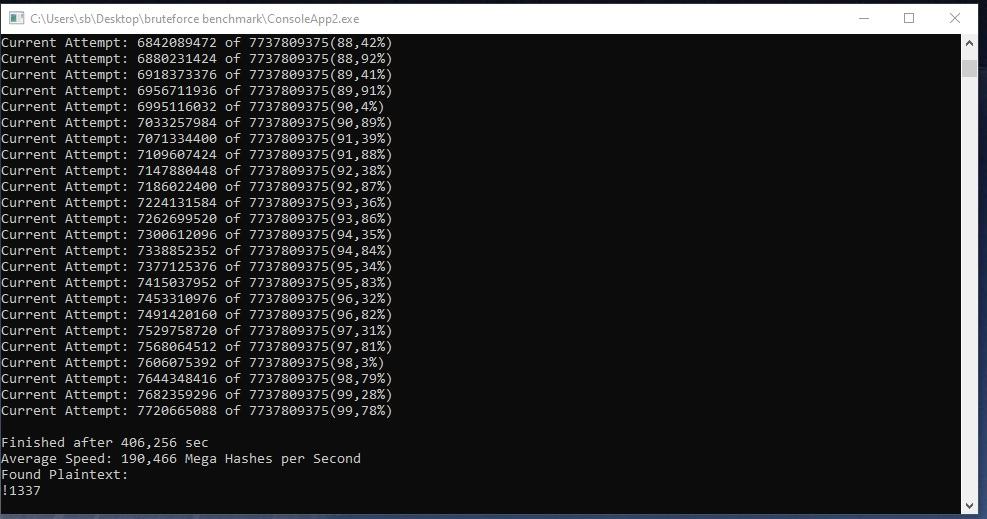Click the empty scrollbar track below the thumb
This screenshot has height=519, width=987.
click(x=969, y=286)
